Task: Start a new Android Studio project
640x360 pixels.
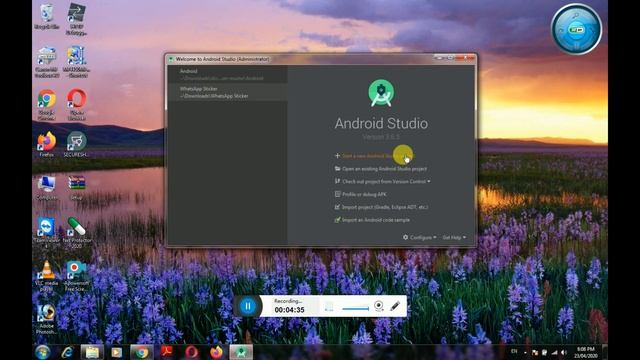Action: [373, 156]
